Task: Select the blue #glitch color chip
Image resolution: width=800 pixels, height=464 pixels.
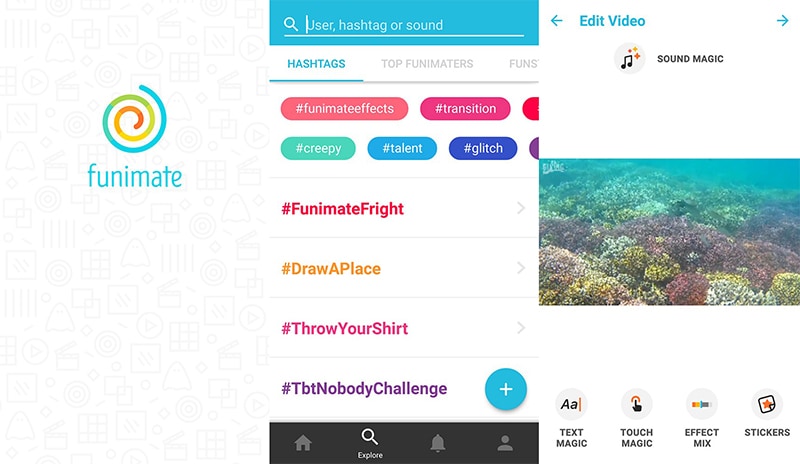Action: coord(482,149)
